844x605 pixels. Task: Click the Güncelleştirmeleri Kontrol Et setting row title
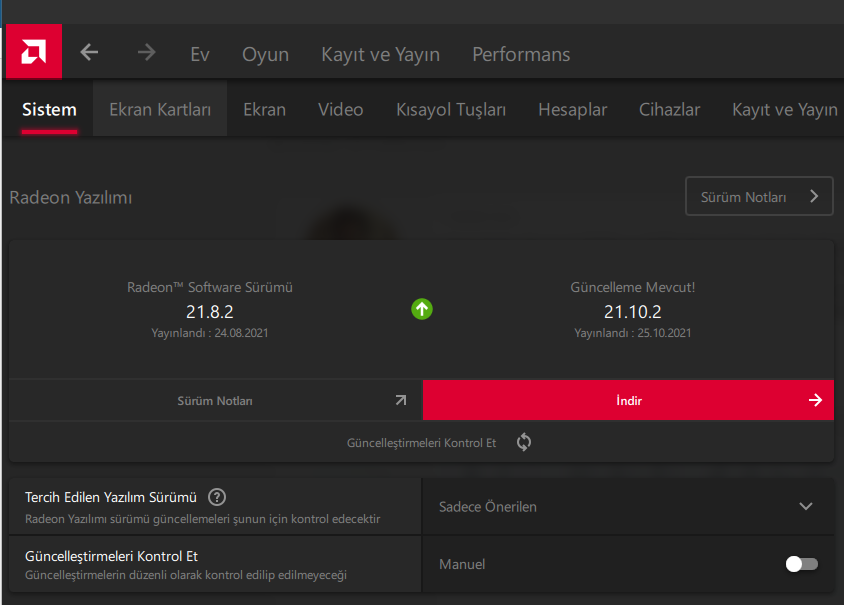tap(111, 556)
